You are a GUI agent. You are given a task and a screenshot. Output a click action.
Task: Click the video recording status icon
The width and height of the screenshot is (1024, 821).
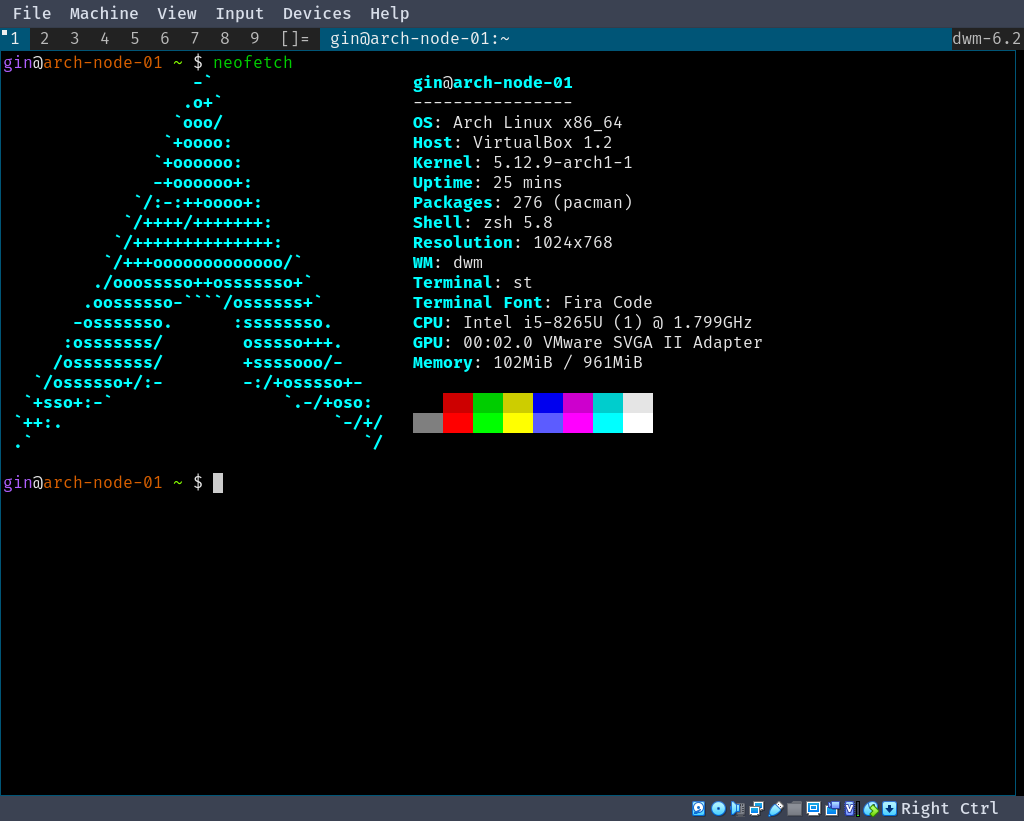pos(832,808)
